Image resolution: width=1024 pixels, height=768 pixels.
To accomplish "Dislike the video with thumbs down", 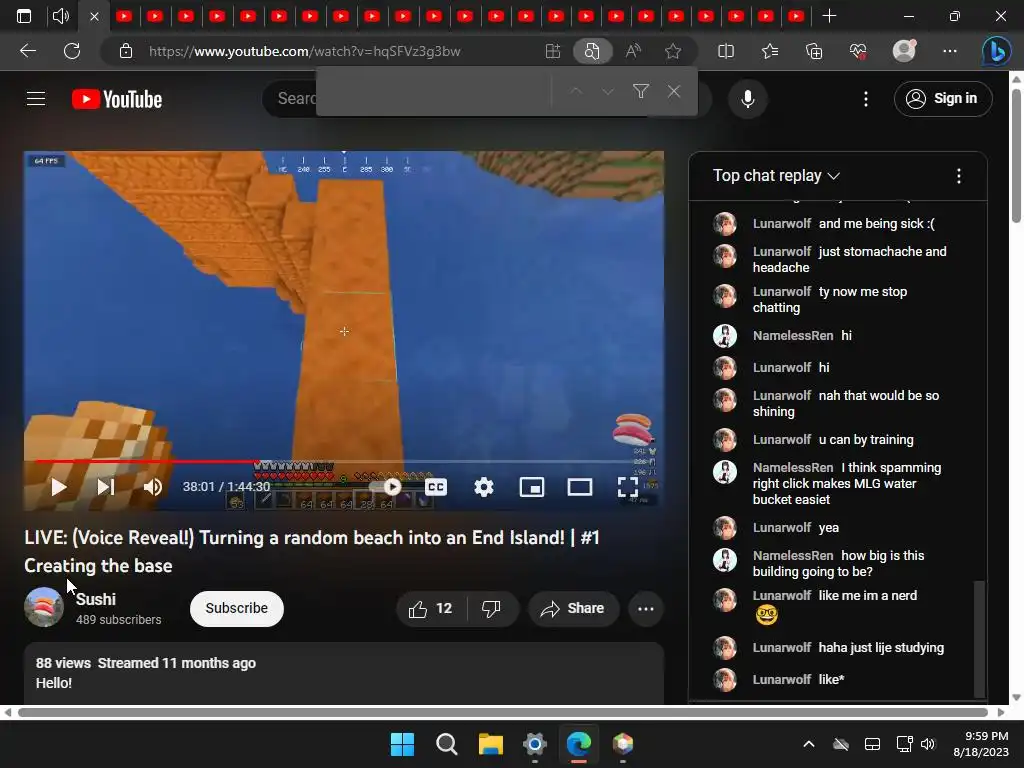I will tap(491, 609).
